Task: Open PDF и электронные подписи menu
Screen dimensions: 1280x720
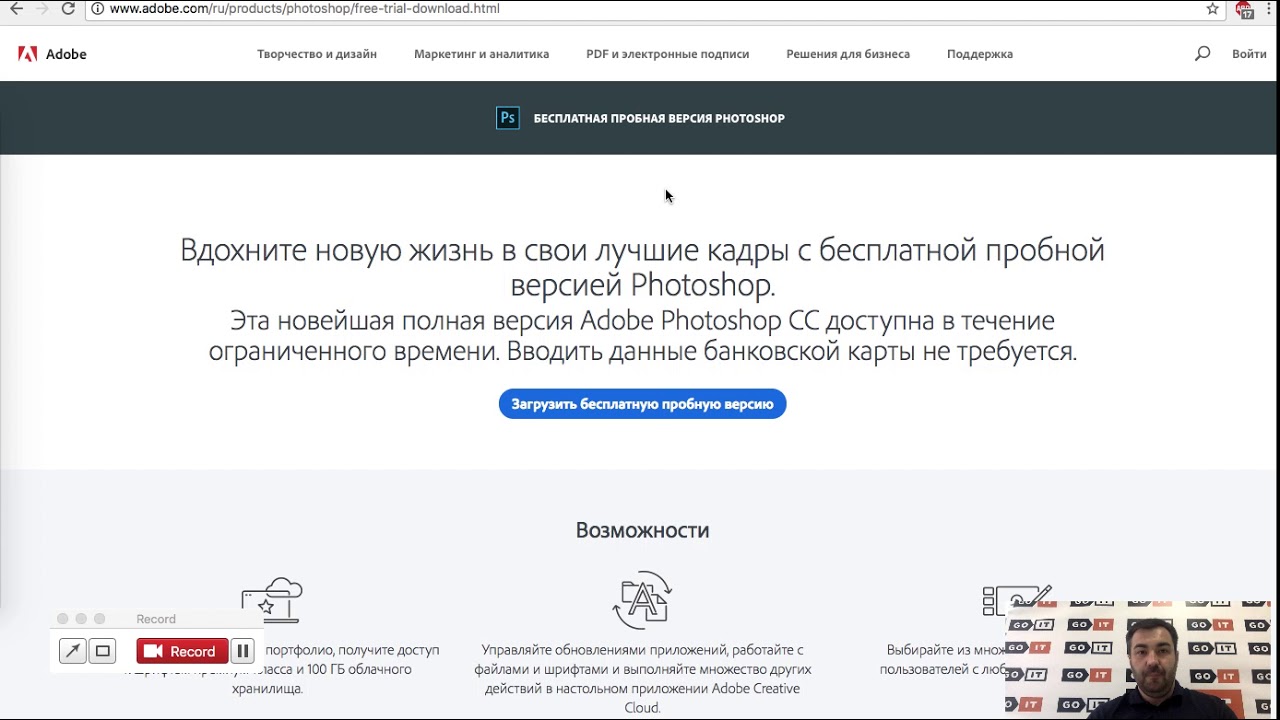Action: [667, 54]
